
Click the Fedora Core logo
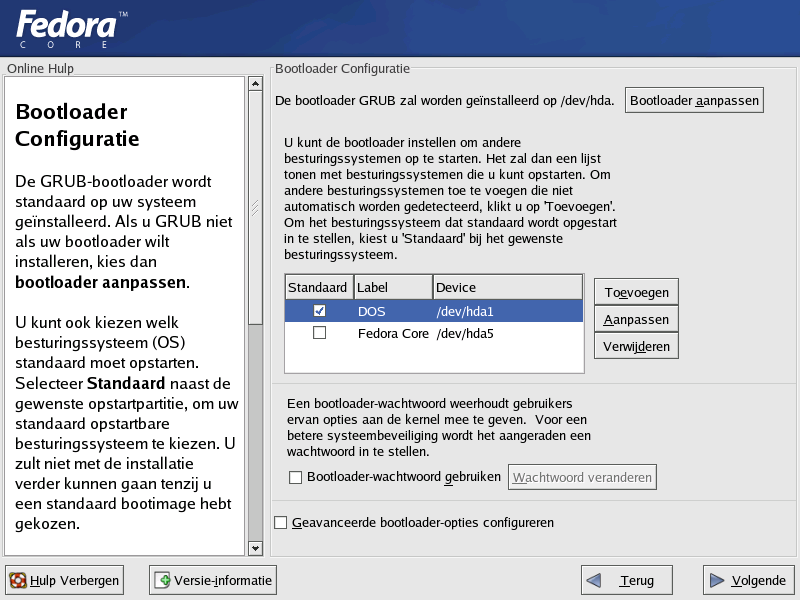[71, 29]
